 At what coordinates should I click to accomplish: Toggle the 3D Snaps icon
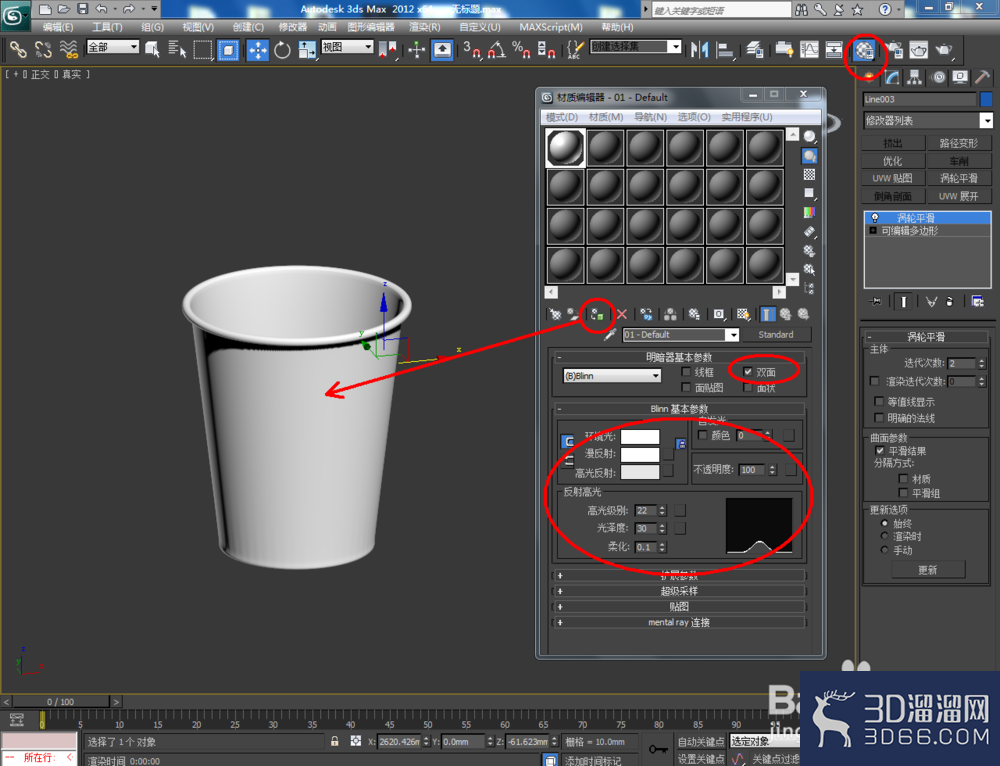coord(471,50)
